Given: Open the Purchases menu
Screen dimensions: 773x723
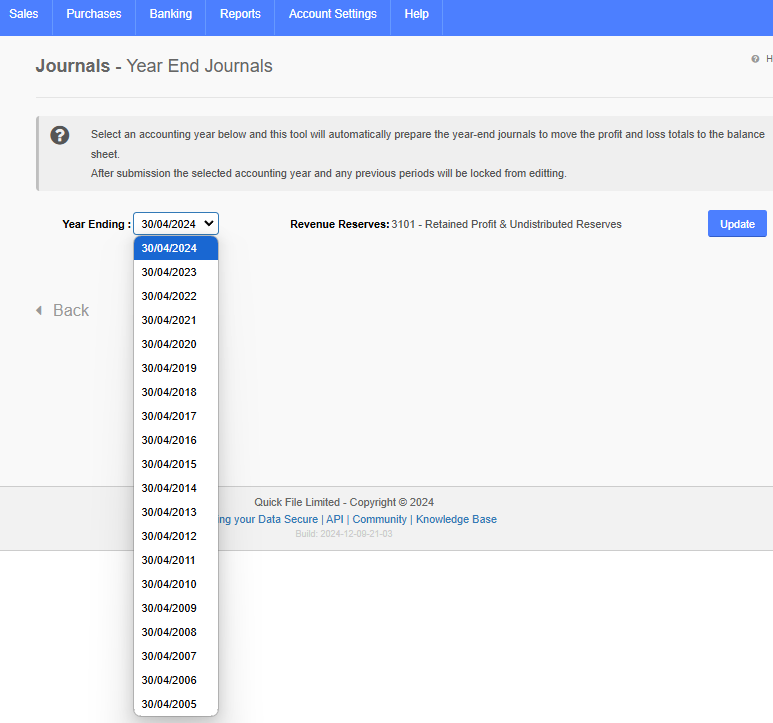Looking at the screenshot, I should click(94, 14).
